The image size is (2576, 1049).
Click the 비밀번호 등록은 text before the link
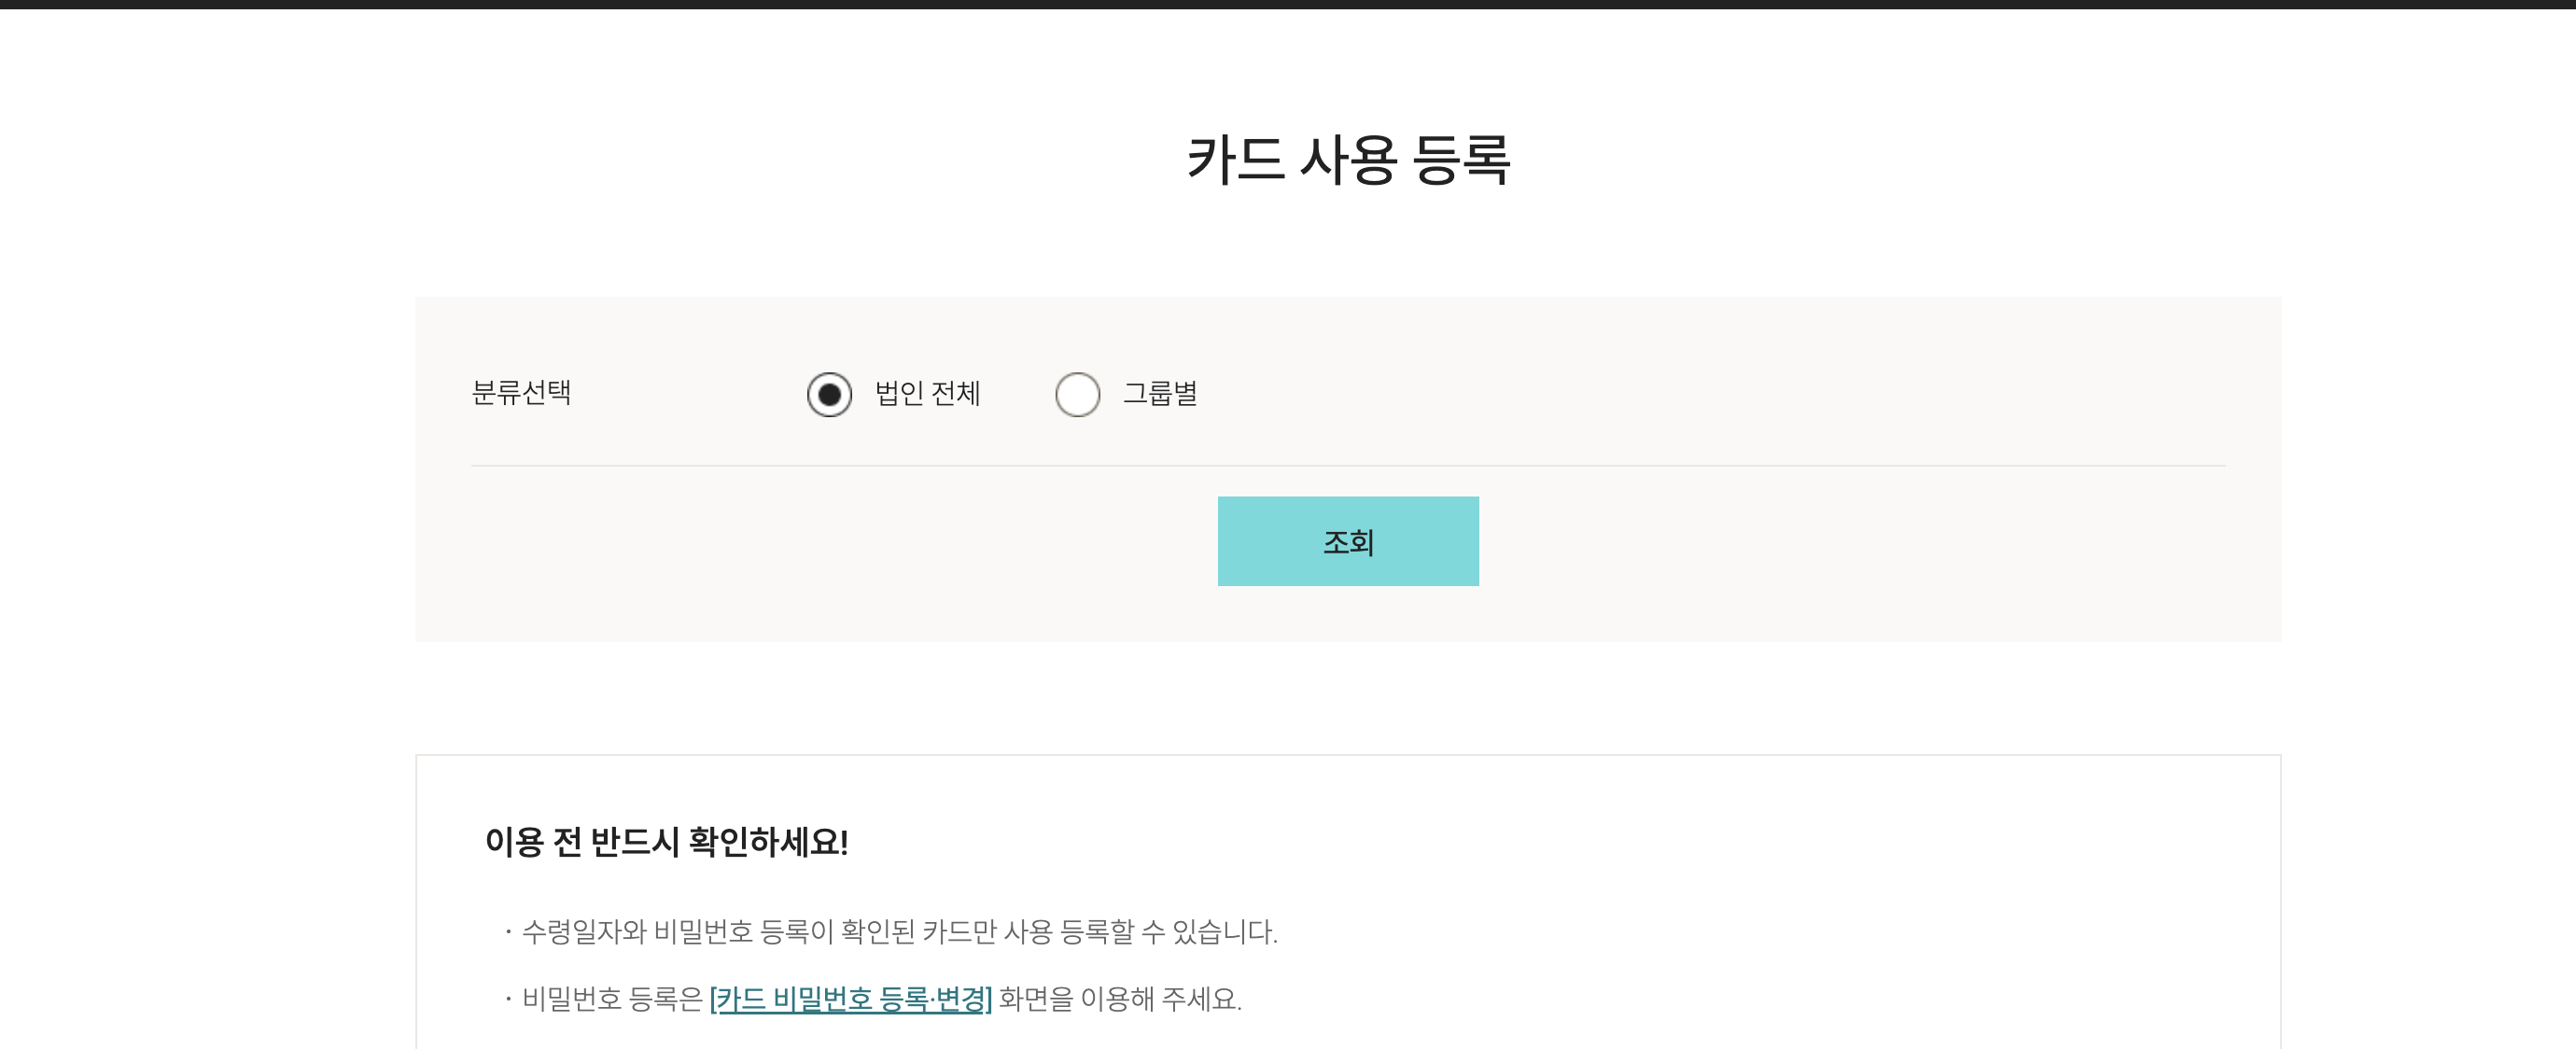point(612,998)
